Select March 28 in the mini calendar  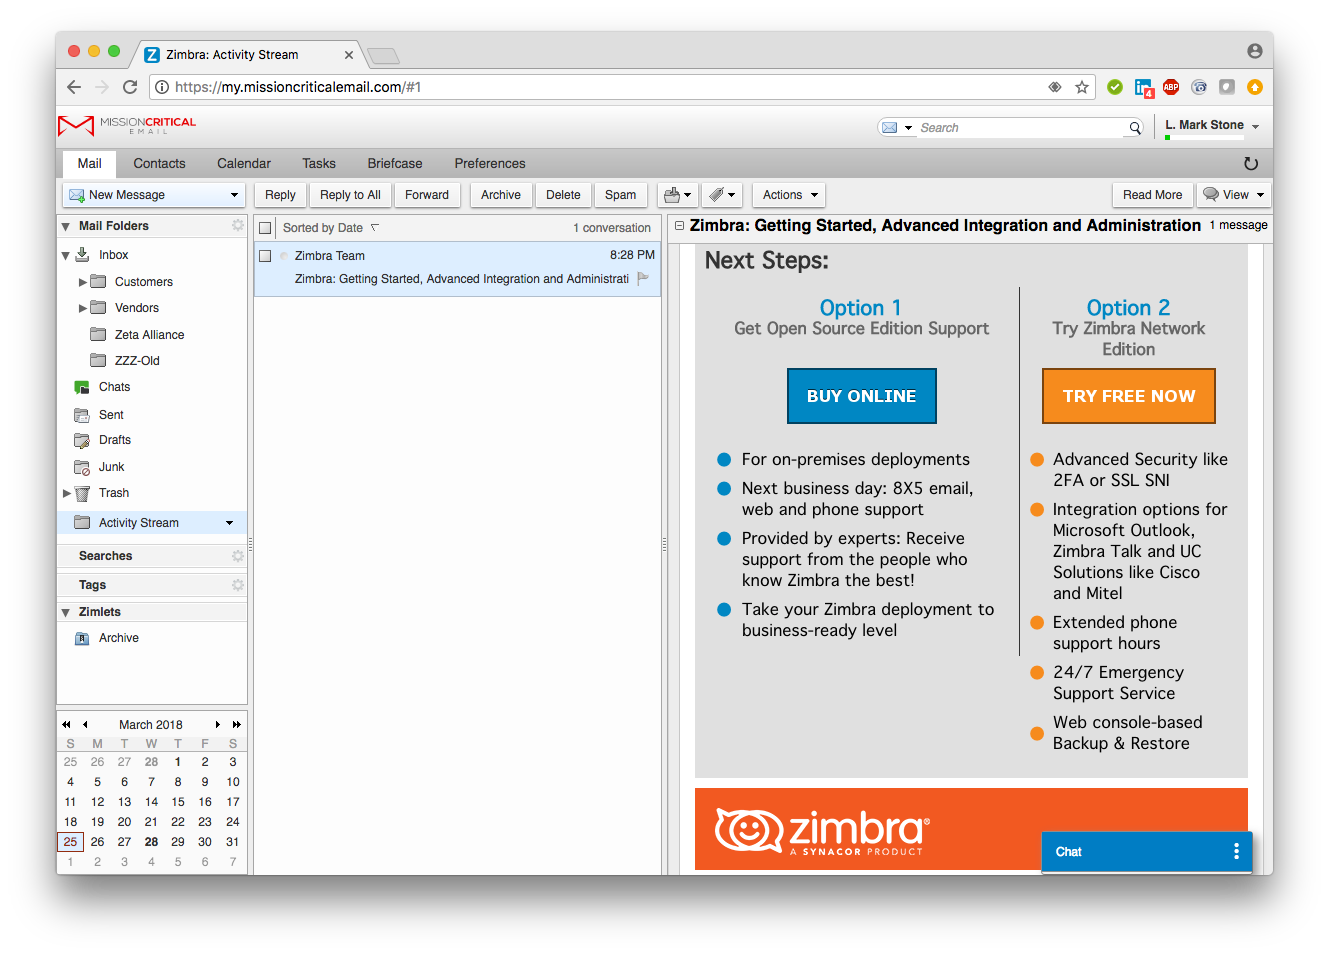point(151,842)
